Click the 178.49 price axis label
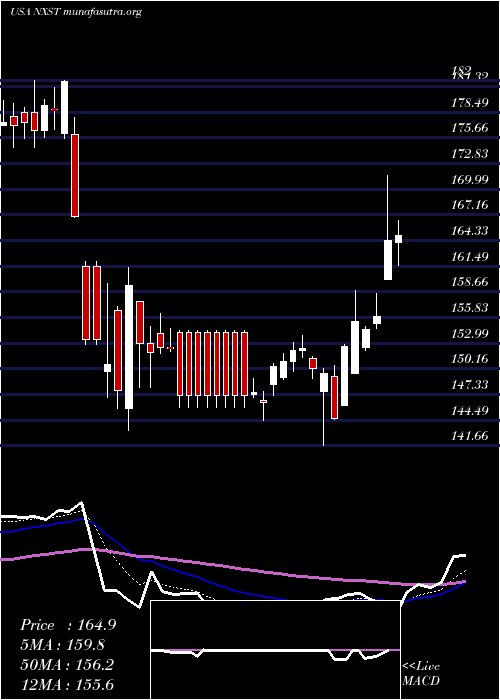 click(x=469, y=103)
